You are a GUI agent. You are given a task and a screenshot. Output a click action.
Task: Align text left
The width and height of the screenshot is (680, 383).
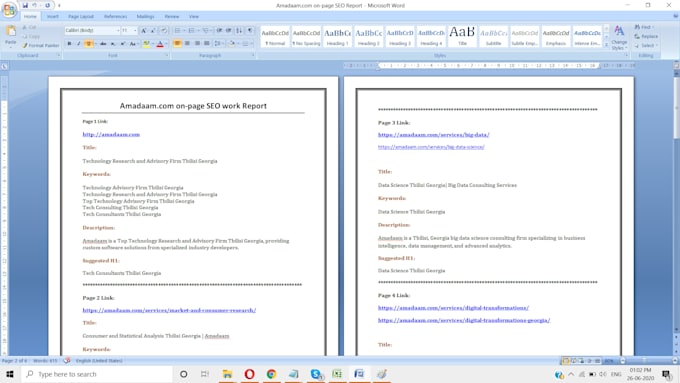pyautogui.click(x=177, y=43)
